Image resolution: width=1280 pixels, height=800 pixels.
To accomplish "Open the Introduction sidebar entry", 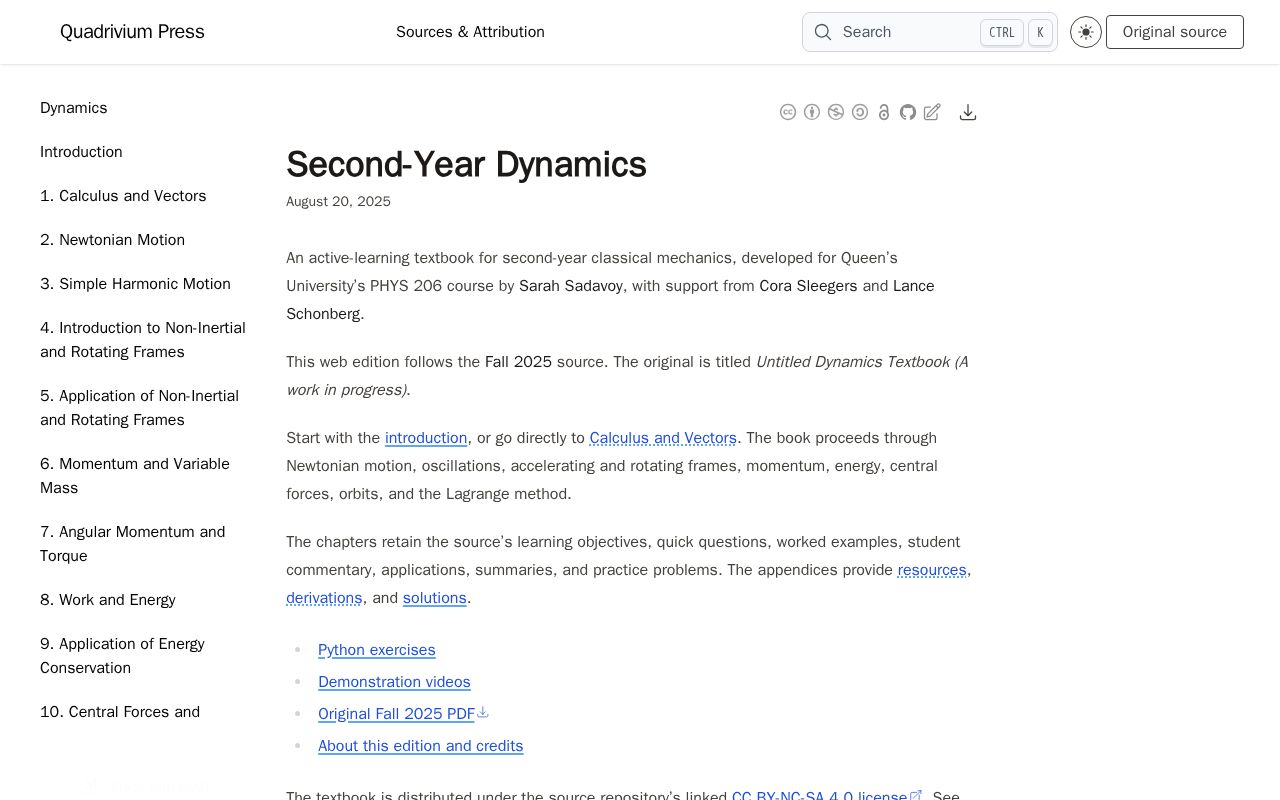I will pyautogui.click(x=81, y=152).
